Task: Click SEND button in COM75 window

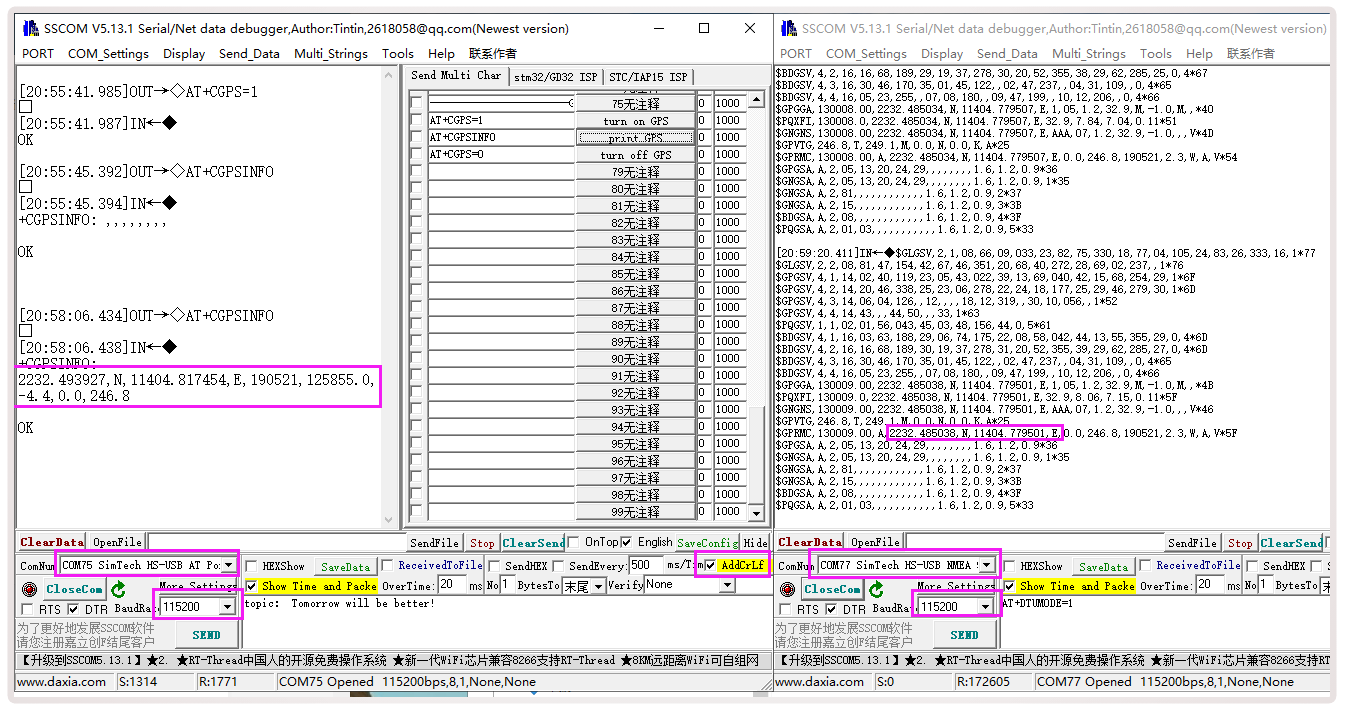Action: click(x=207, y=634)
